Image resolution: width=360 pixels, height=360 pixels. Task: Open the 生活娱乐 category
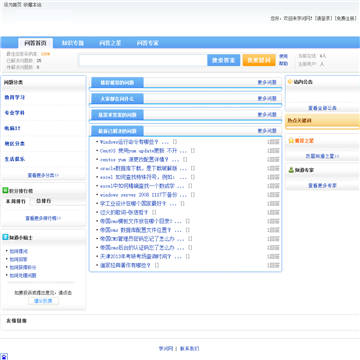coord(14,159)
